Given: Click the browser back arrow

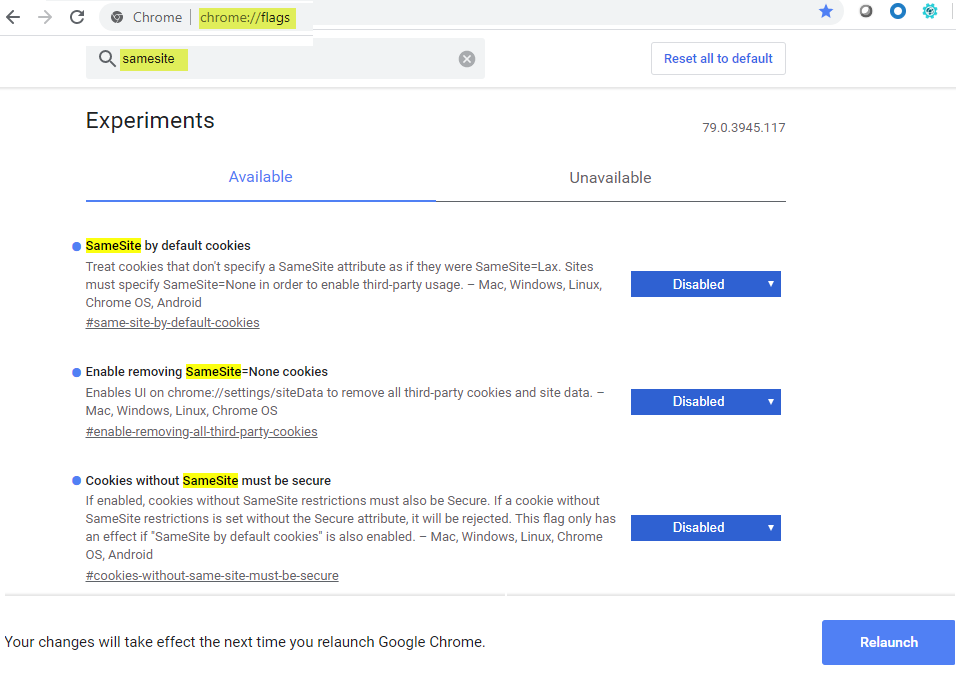Looking at the screenshot, I should [13, 17].
